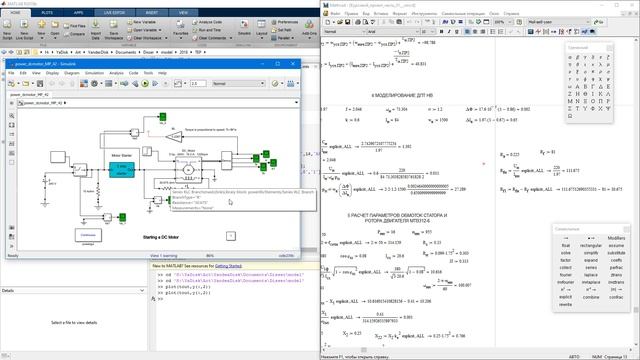Toggle bulleted list in Mathcad formatting bar
This screenshot has height=360, width=640.
(x=493, y=31)
